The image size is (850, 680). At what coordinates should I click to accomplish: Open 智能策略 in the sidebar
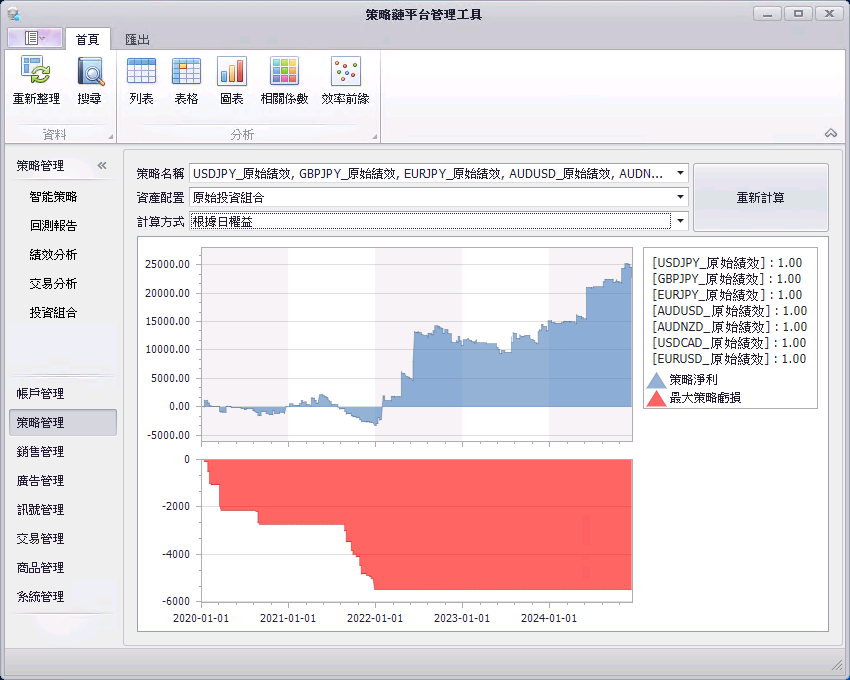pyautogui.click(x=53, y=196)
